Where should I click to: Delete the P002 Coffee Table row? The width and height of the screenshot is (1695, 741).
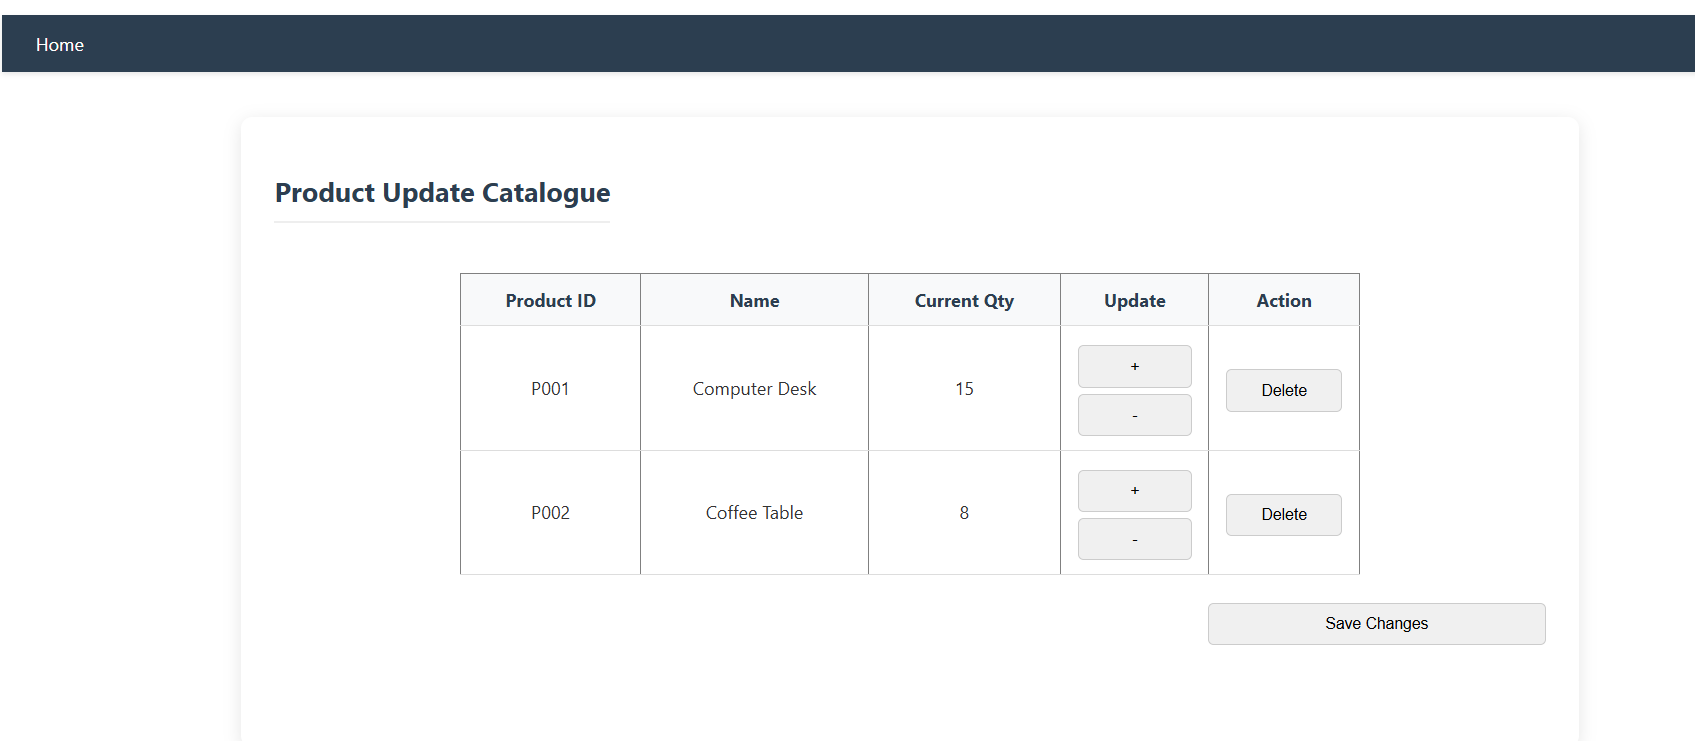pyautogui.click(x=1283, y=514)
